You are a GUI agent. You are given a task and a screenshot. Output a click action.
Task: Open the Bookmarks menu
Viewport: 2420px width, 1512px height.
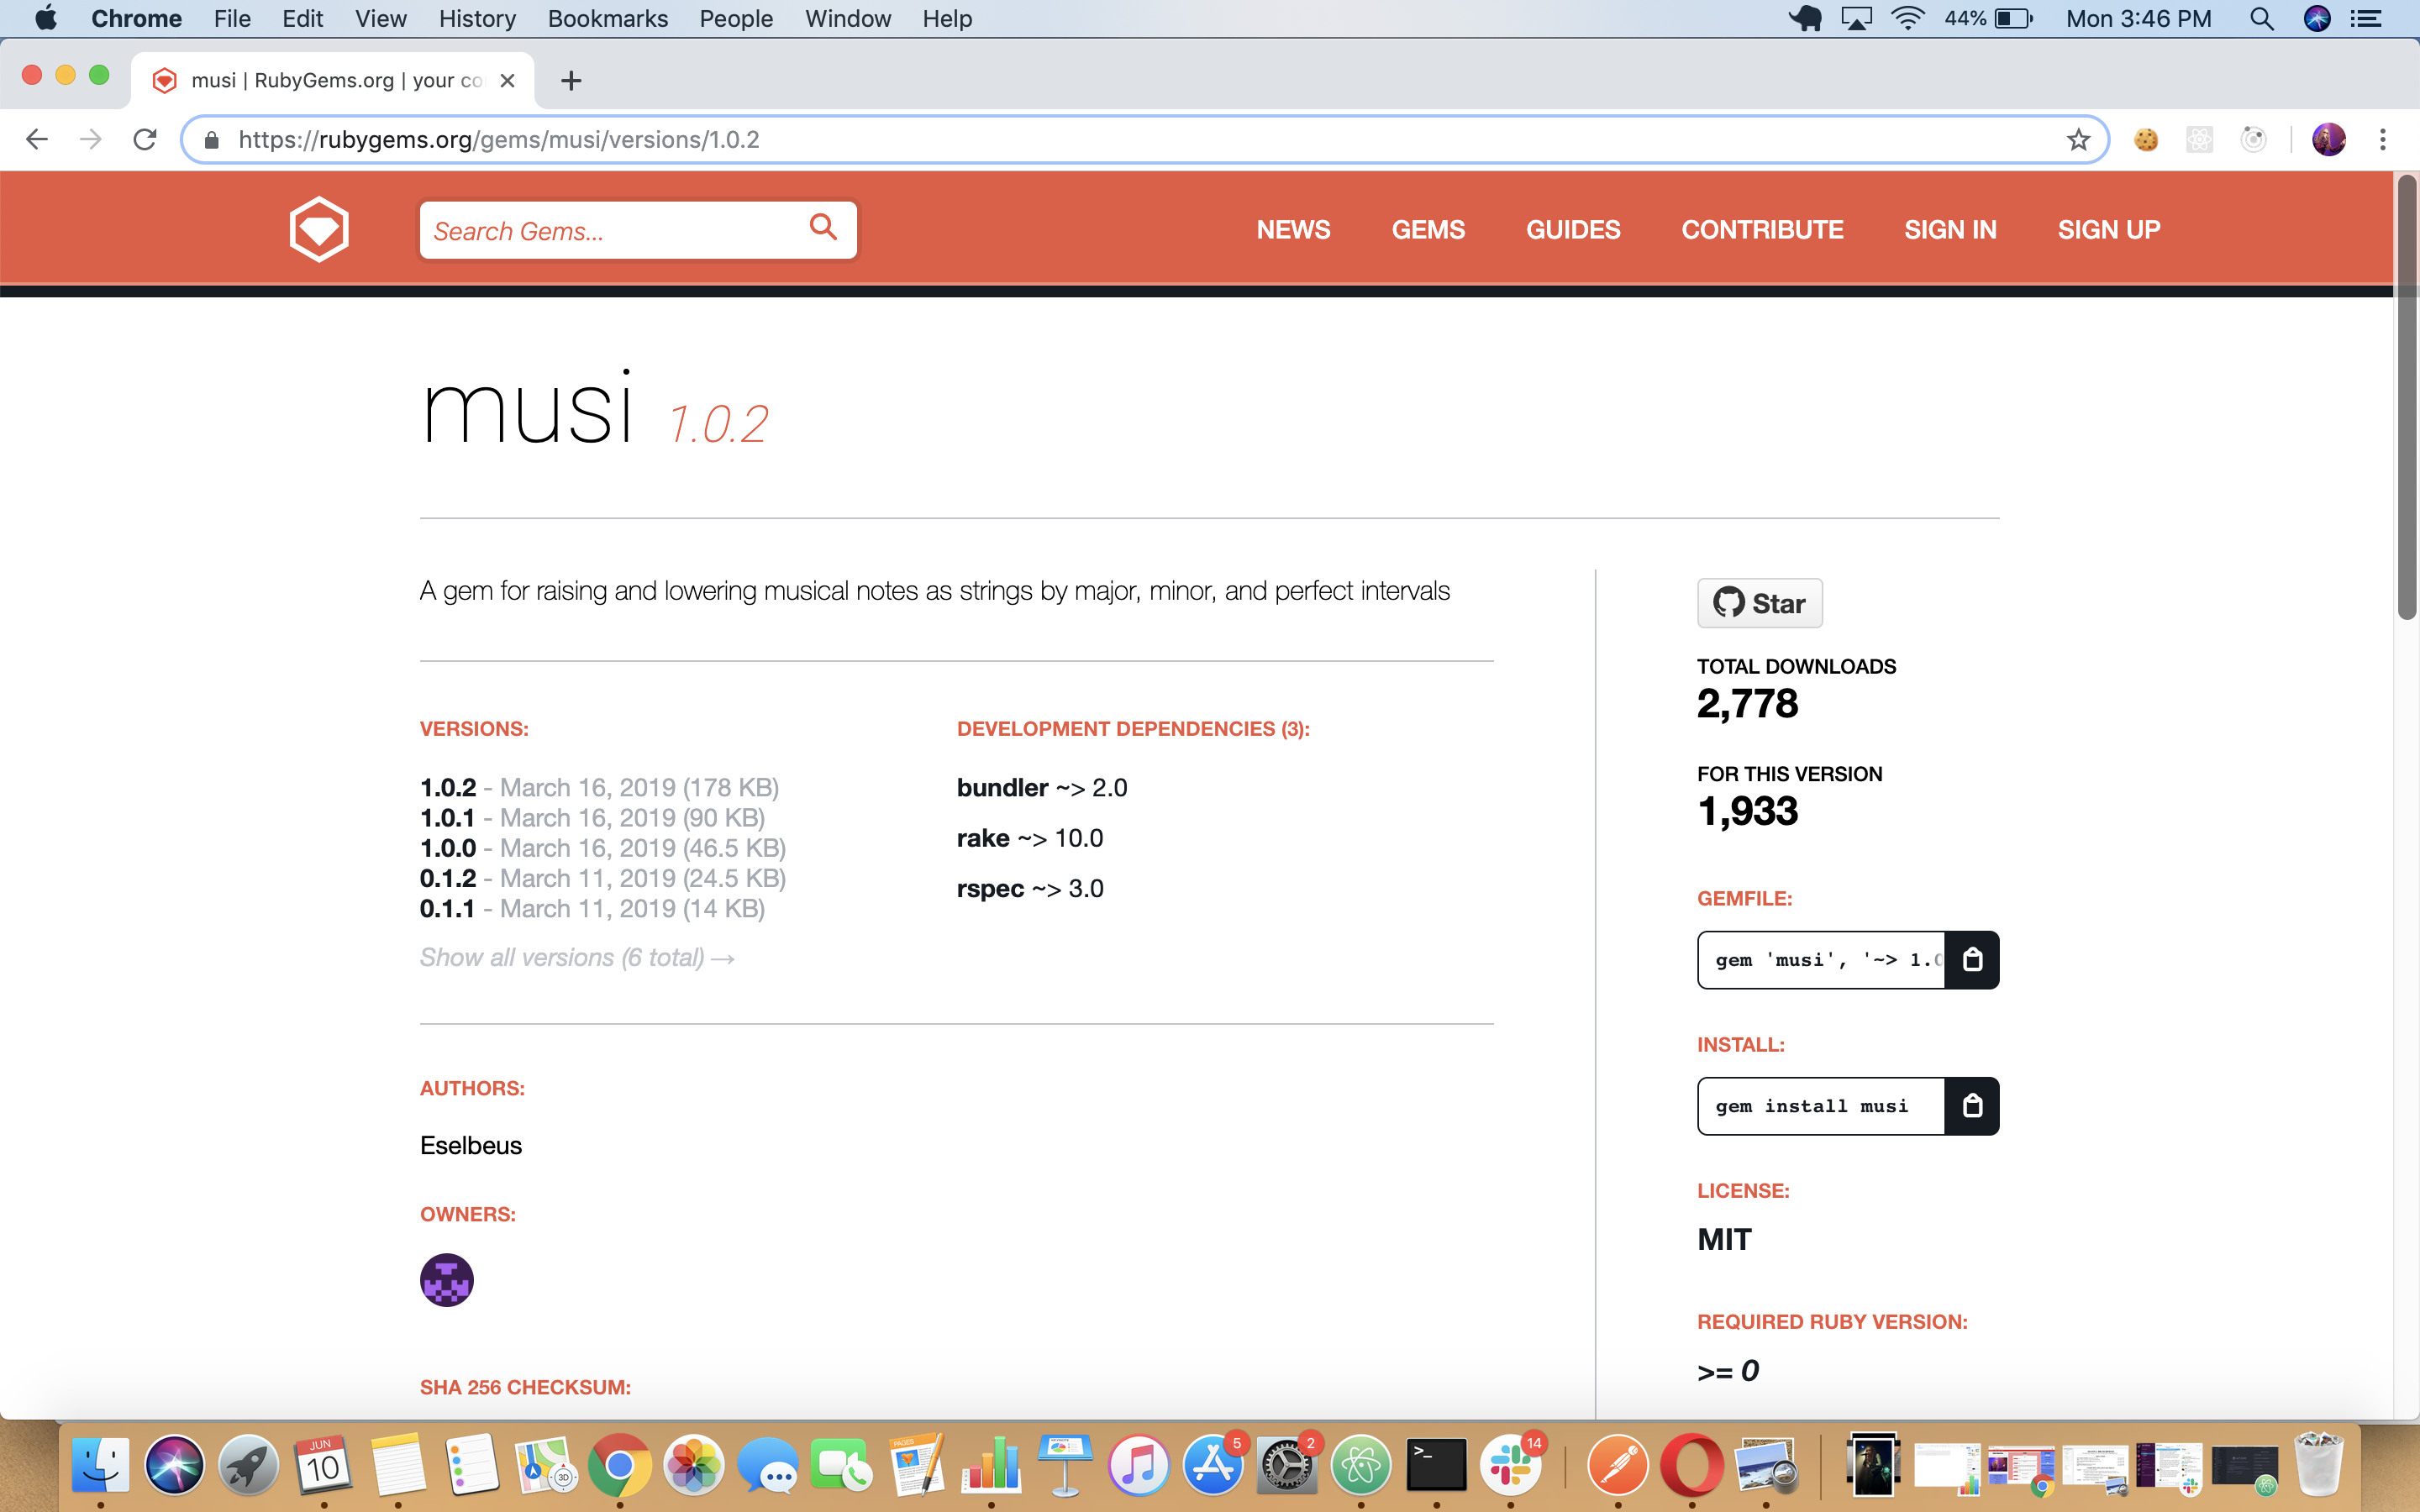(607, 19)
